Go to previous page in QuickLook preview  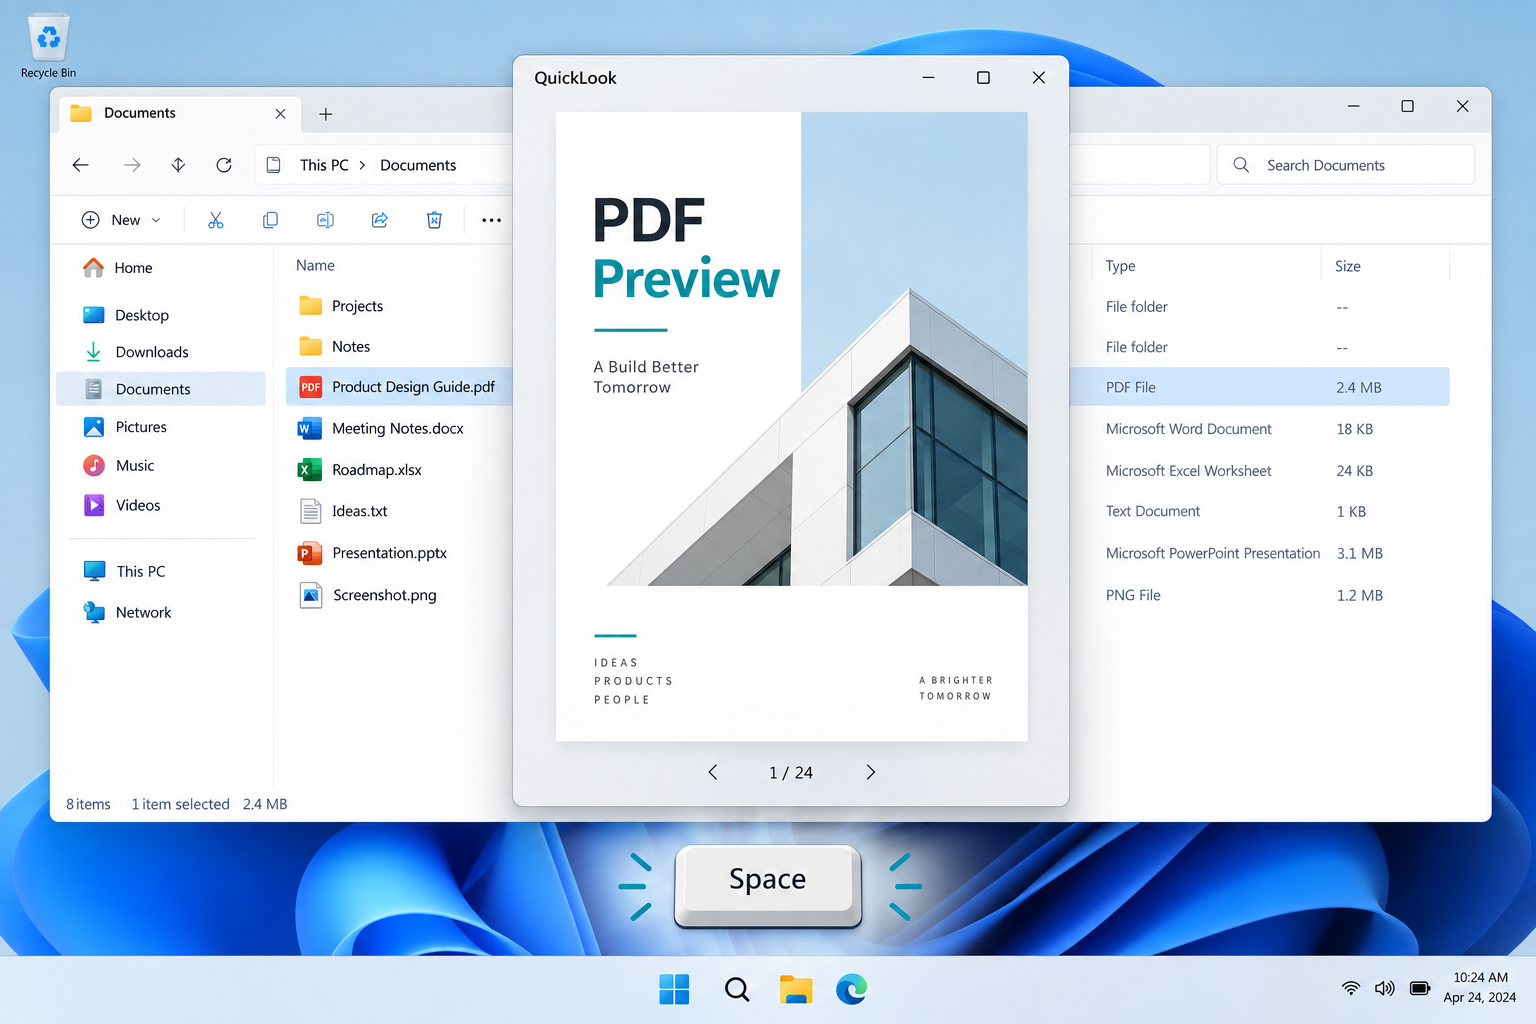tap(713, 772)
